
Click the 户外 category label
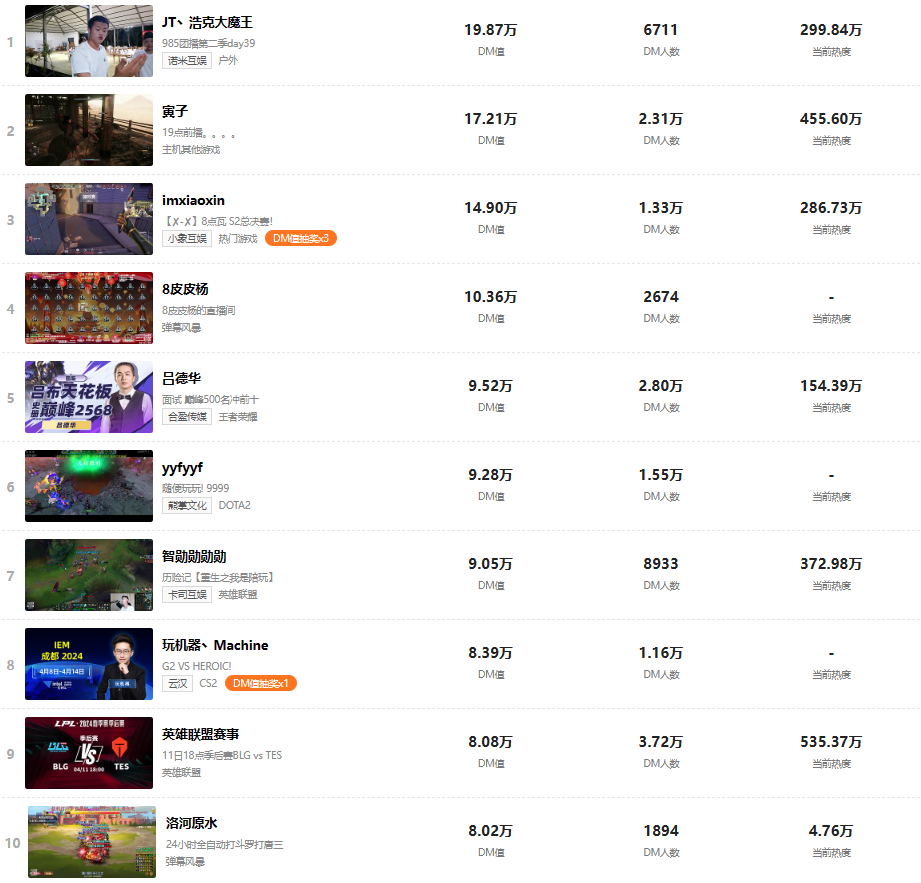[x=228, y=60]
